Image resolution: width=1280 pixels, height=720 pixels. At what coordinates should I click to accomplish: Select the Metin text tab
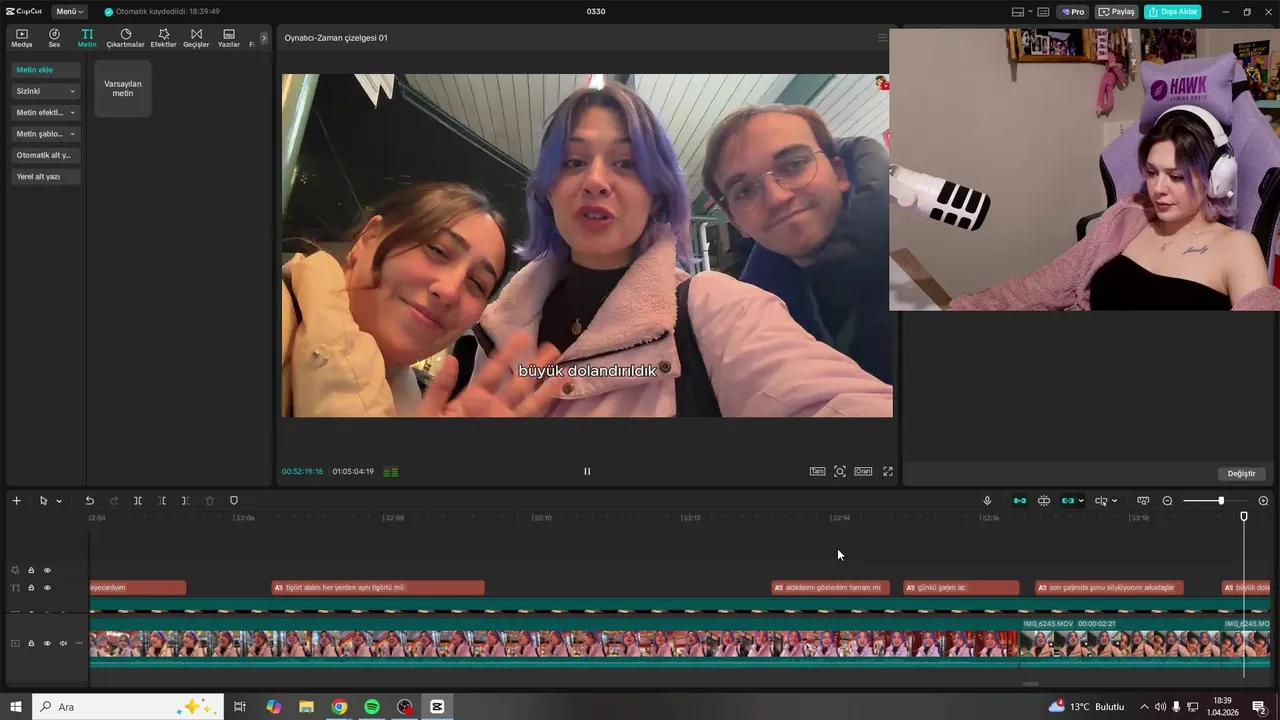coord(87,38)
